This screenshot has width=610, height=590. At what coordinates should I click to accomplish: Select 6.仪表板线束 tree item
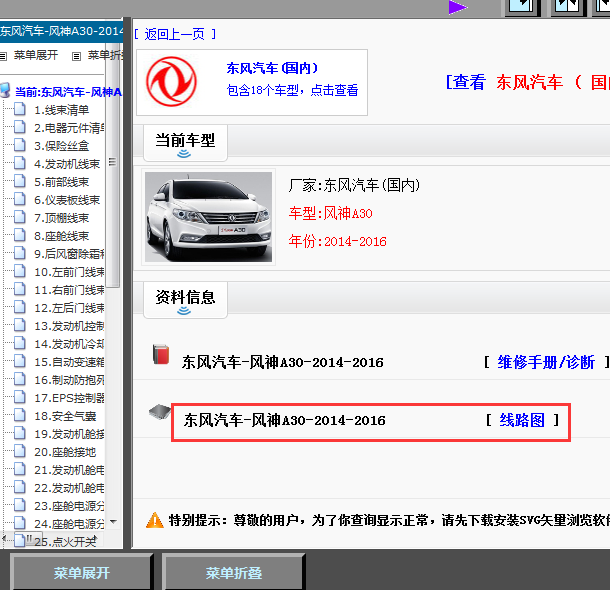click(67, 200)
